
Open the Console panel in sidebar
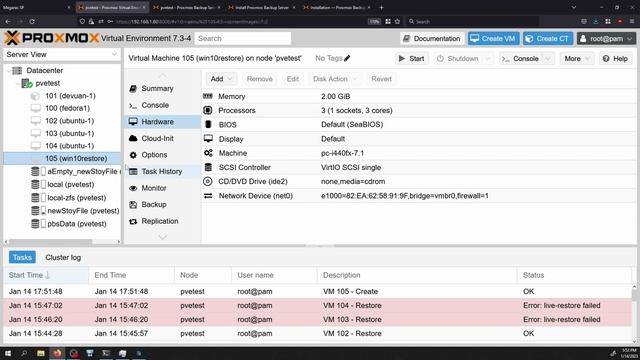point(155,105)
